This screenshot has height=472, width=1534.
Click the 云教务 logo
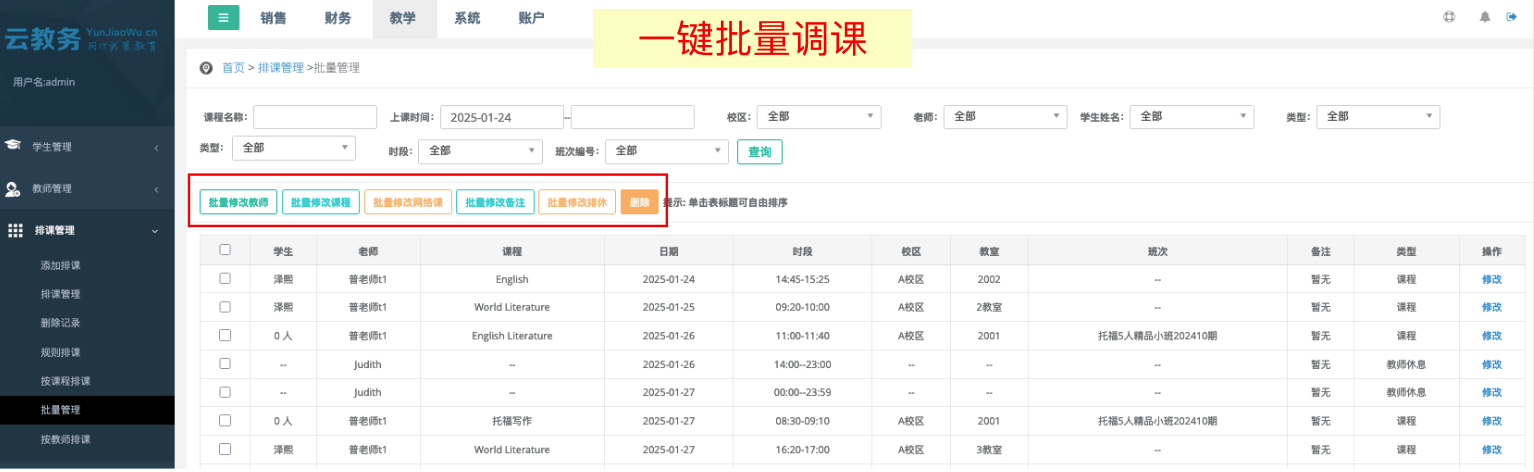pyautogui.click(x=80, y=40)
